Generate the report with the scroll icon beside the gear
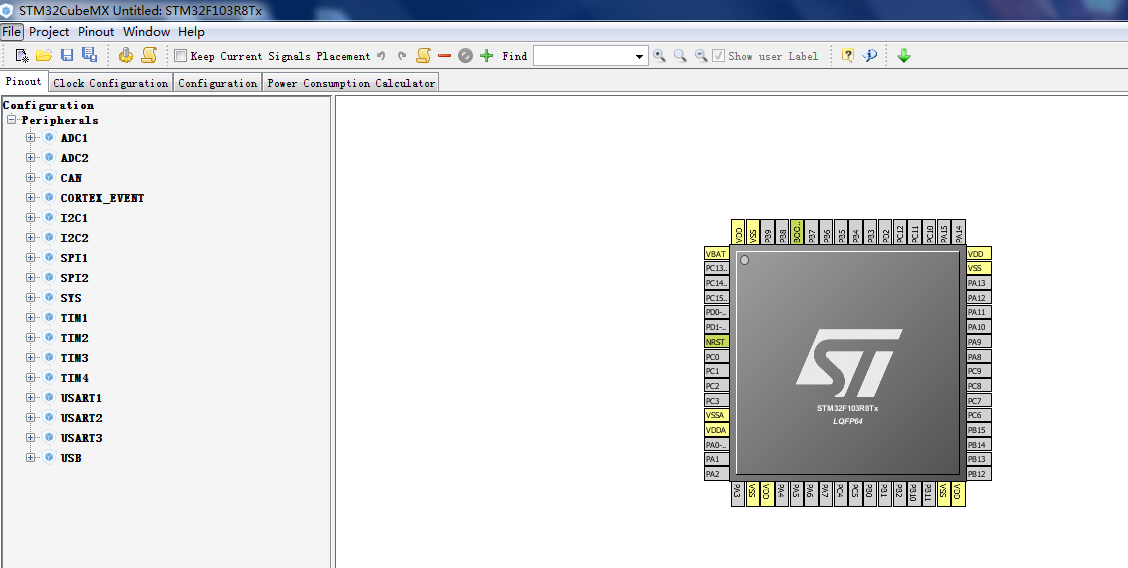 click(x=149, y=55)
